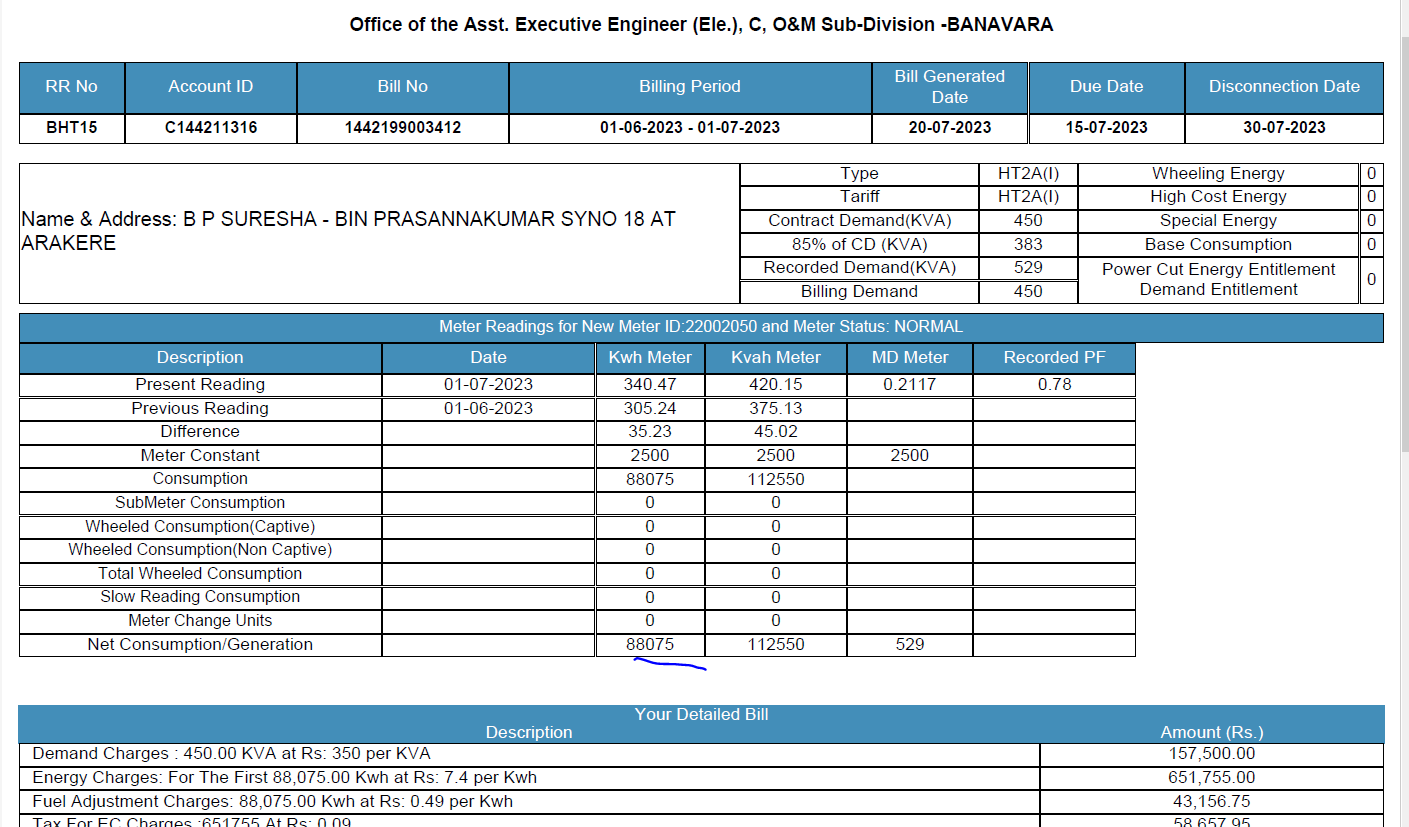Select demand charges amount 157,500.00
1409x827 pixels.
pos(1212,755)
